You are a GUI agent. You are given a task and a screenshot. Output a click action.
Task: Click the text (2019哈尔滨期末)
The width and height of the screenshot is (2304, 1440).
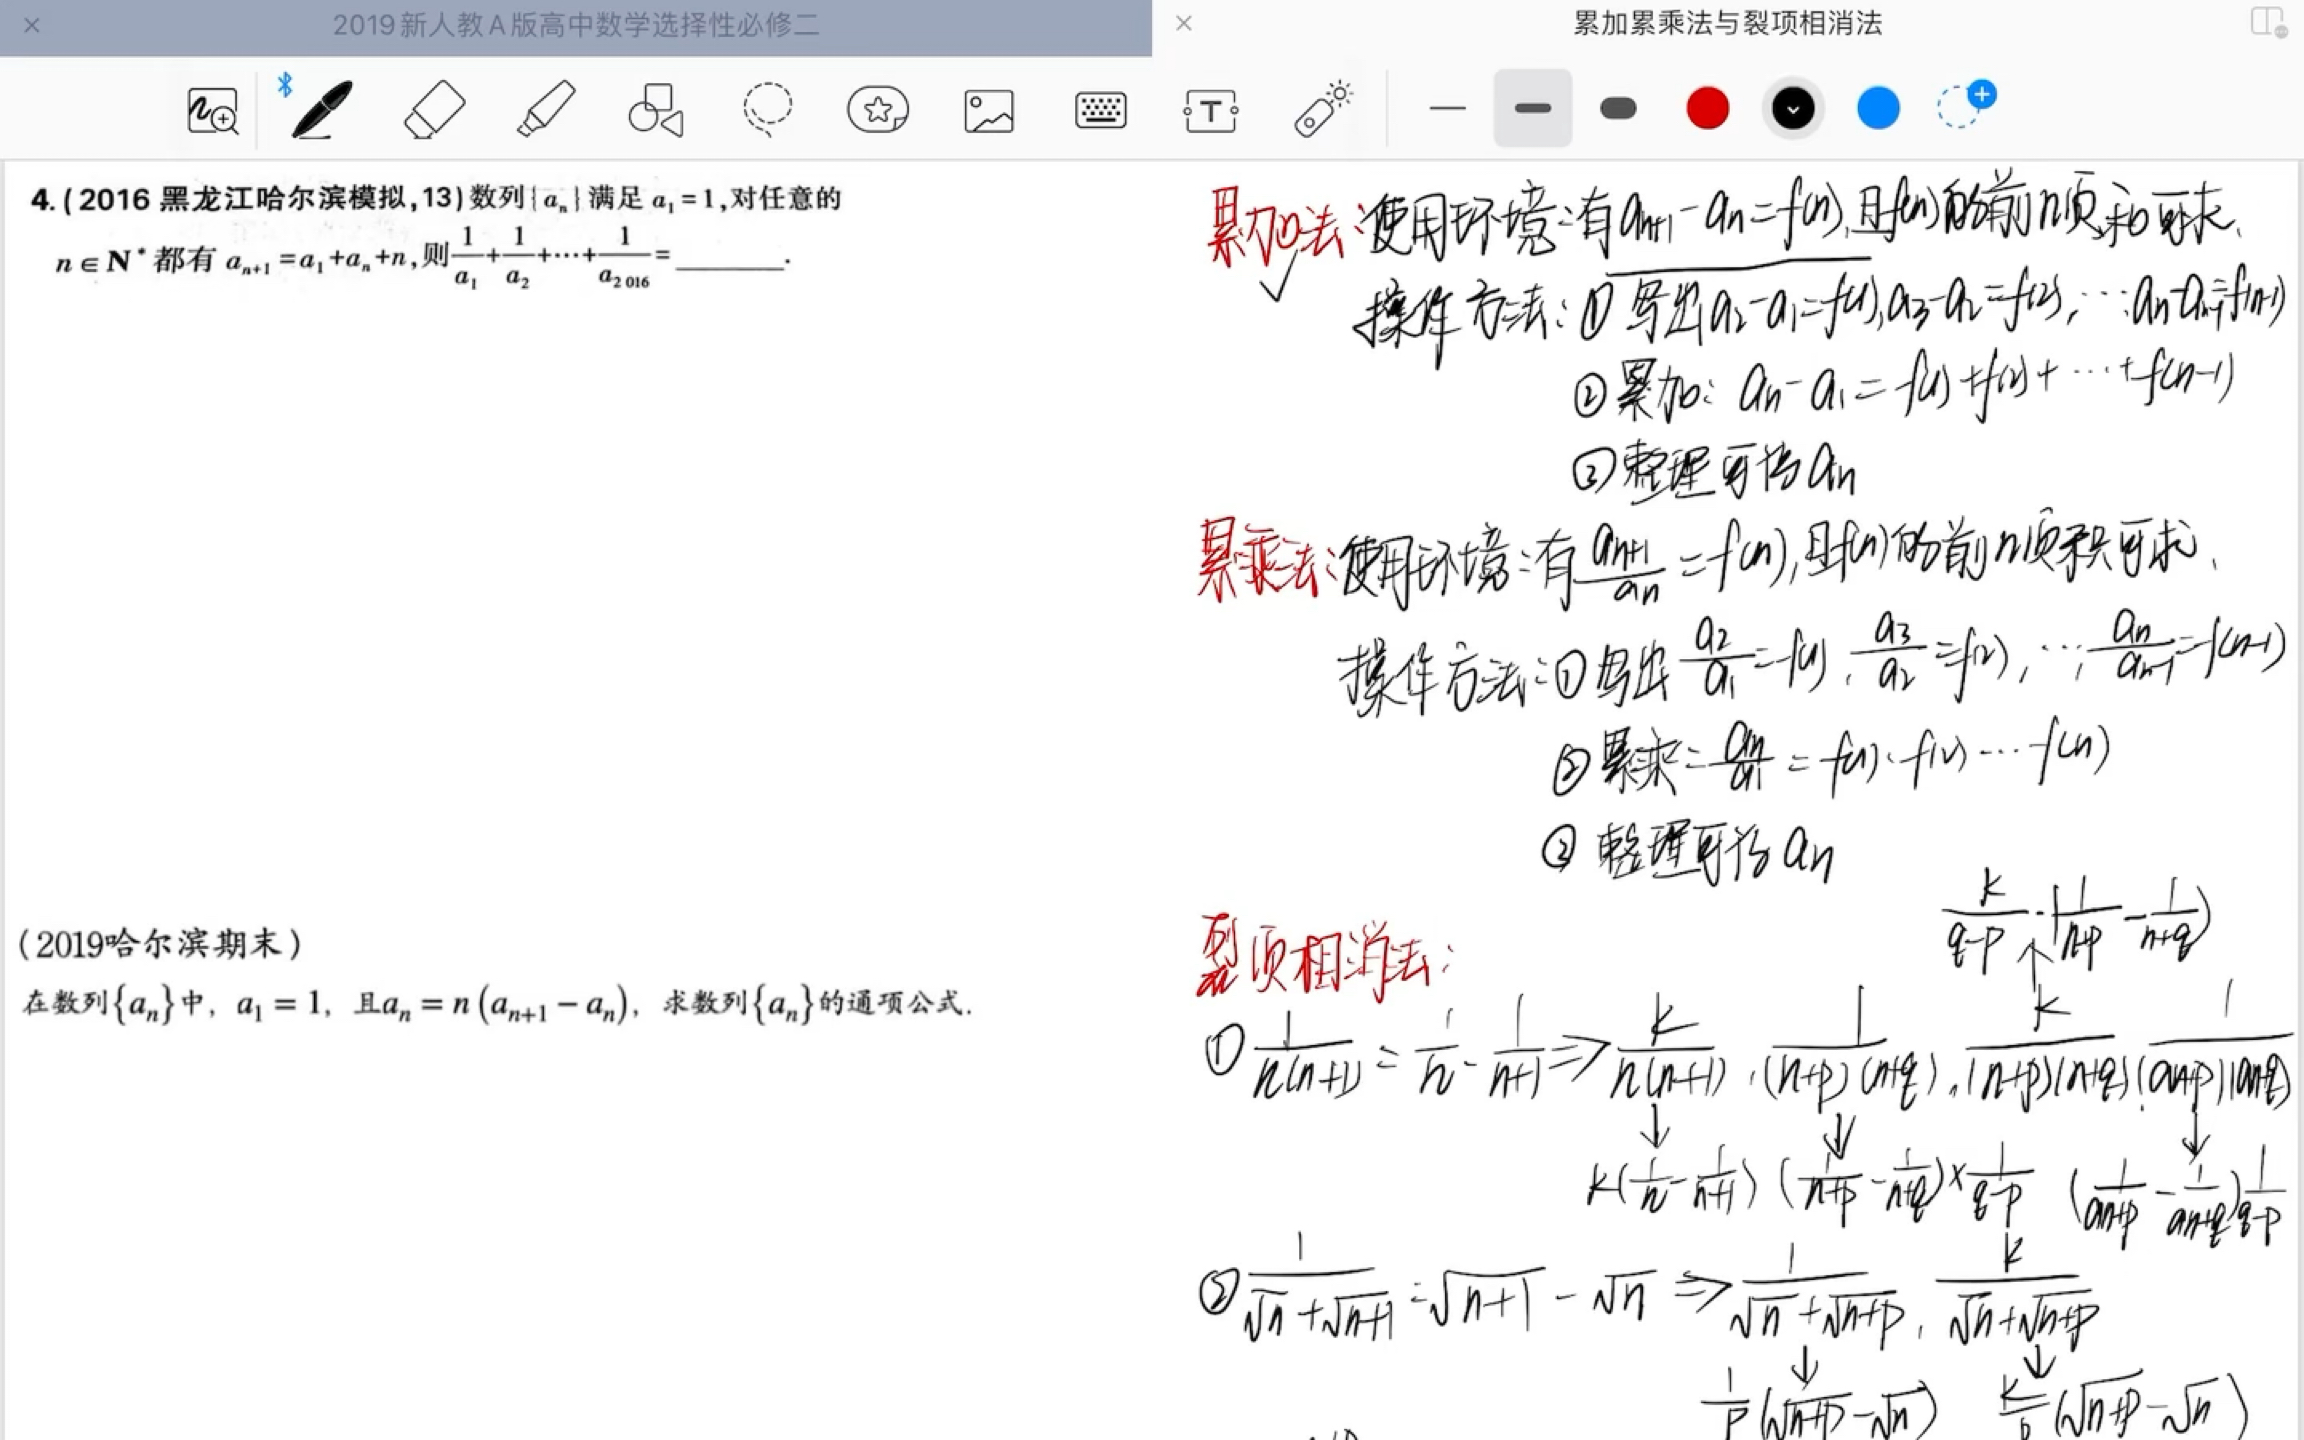[160, 944]
